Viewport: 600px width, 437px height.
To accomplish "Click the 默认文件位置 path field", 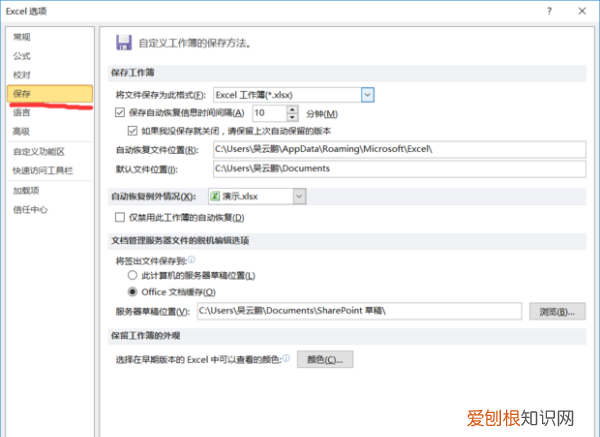I will point(399,169).
